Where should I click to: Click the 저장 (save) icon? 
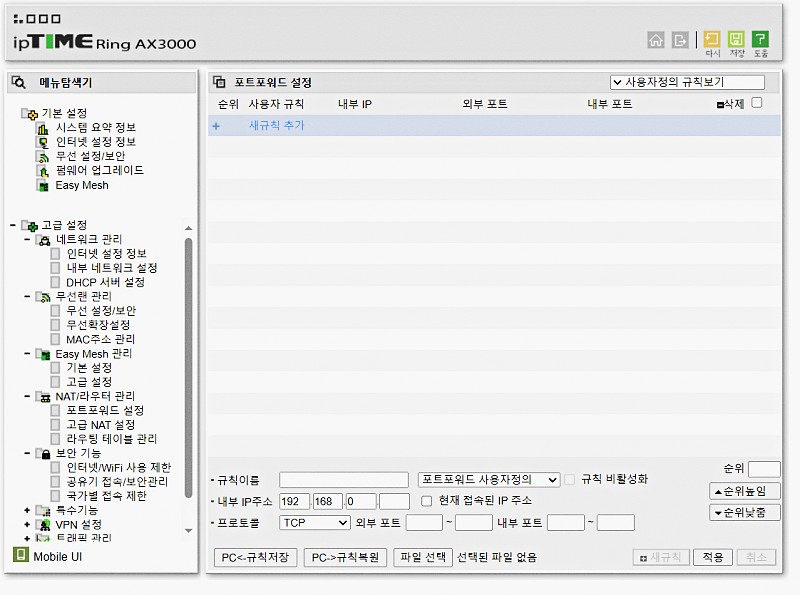(737, 42)
